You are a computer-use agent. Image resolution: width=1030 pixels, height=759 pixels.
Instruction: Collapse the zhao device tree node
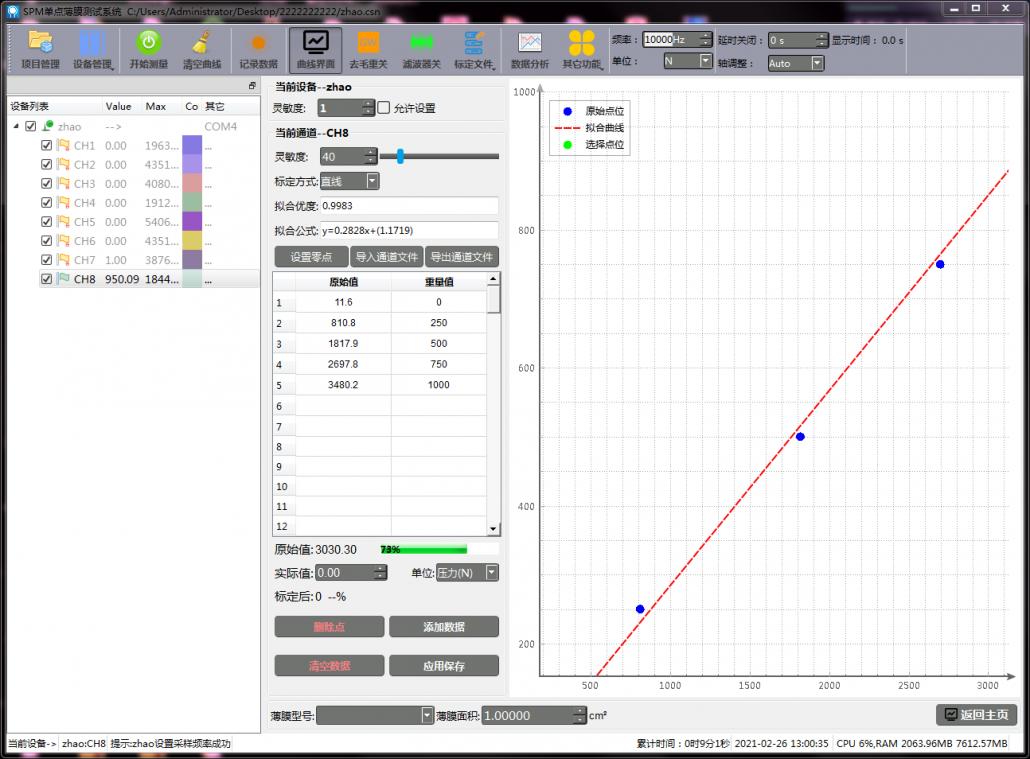click(16, 126)
